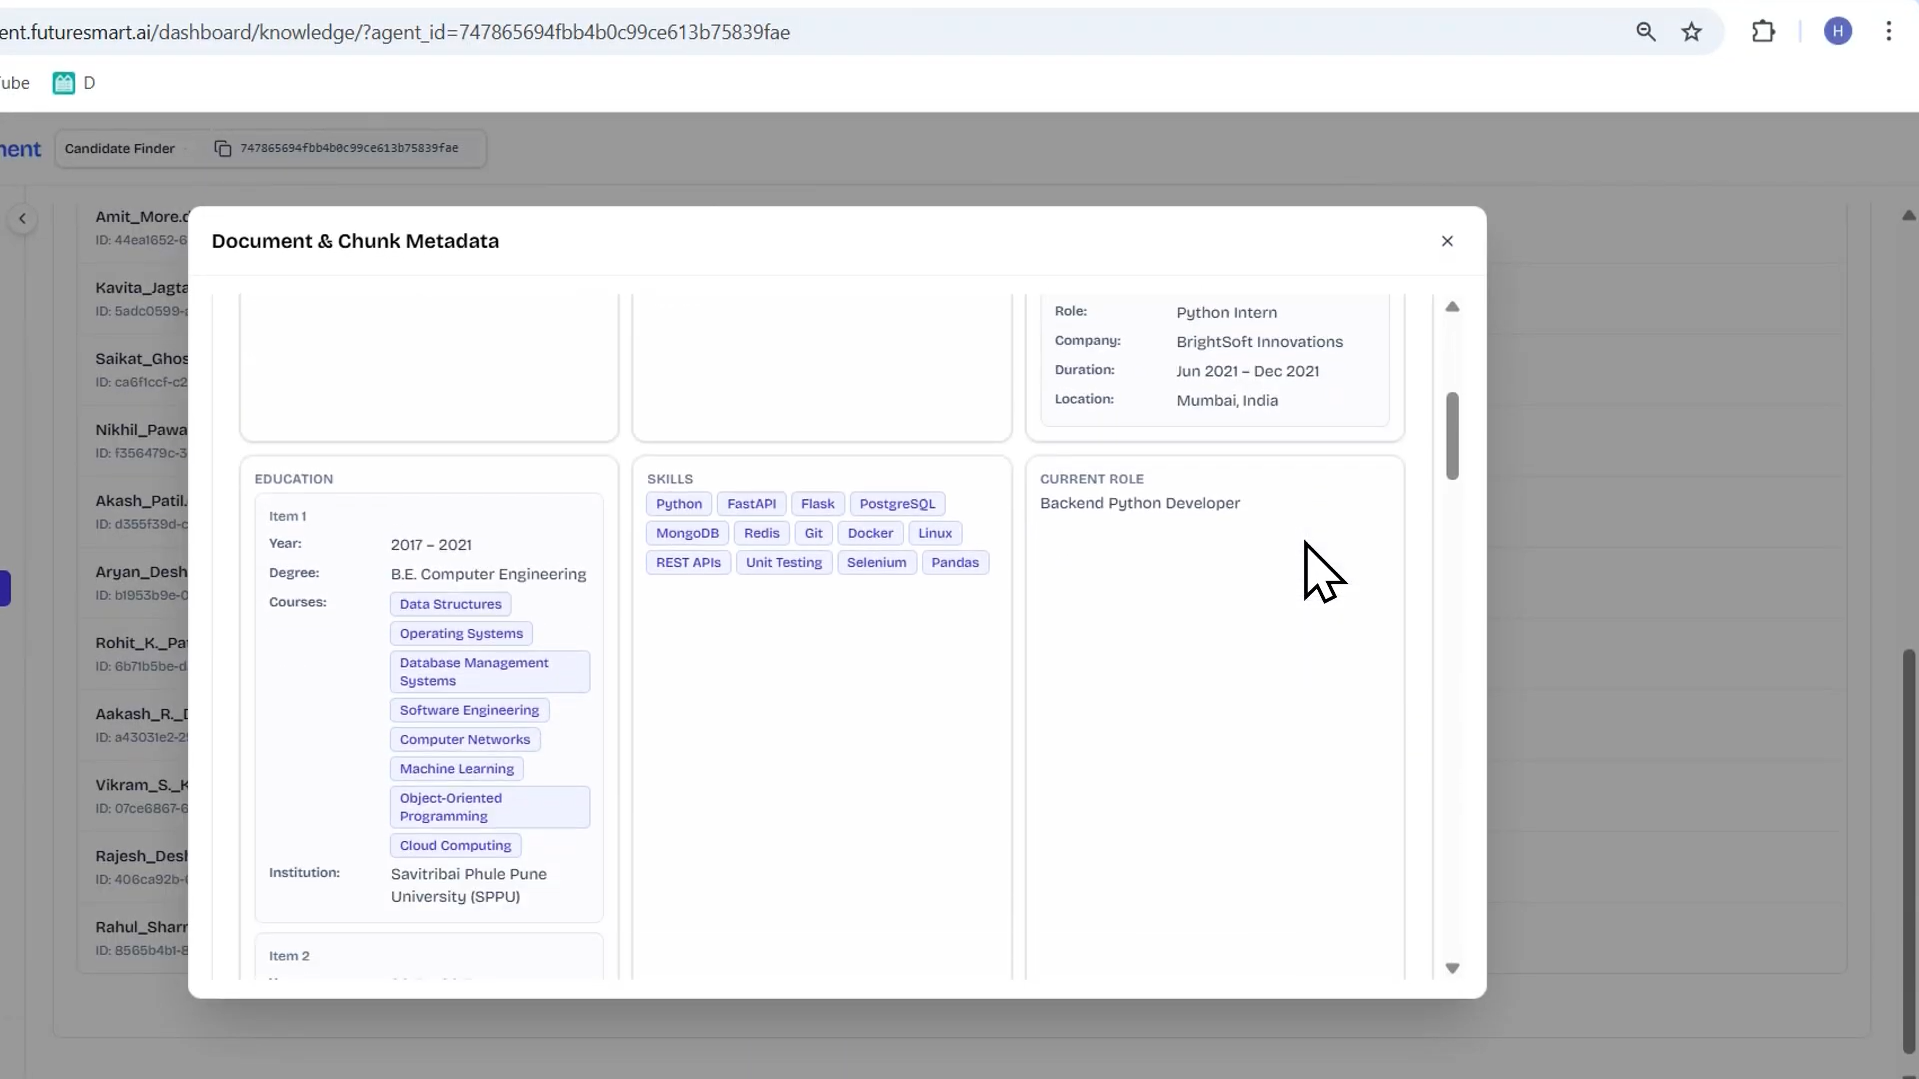Select the REST APIs skill tag
Screen dimensions: 1919x1079
pyautogui.click(x=688, y=562)
